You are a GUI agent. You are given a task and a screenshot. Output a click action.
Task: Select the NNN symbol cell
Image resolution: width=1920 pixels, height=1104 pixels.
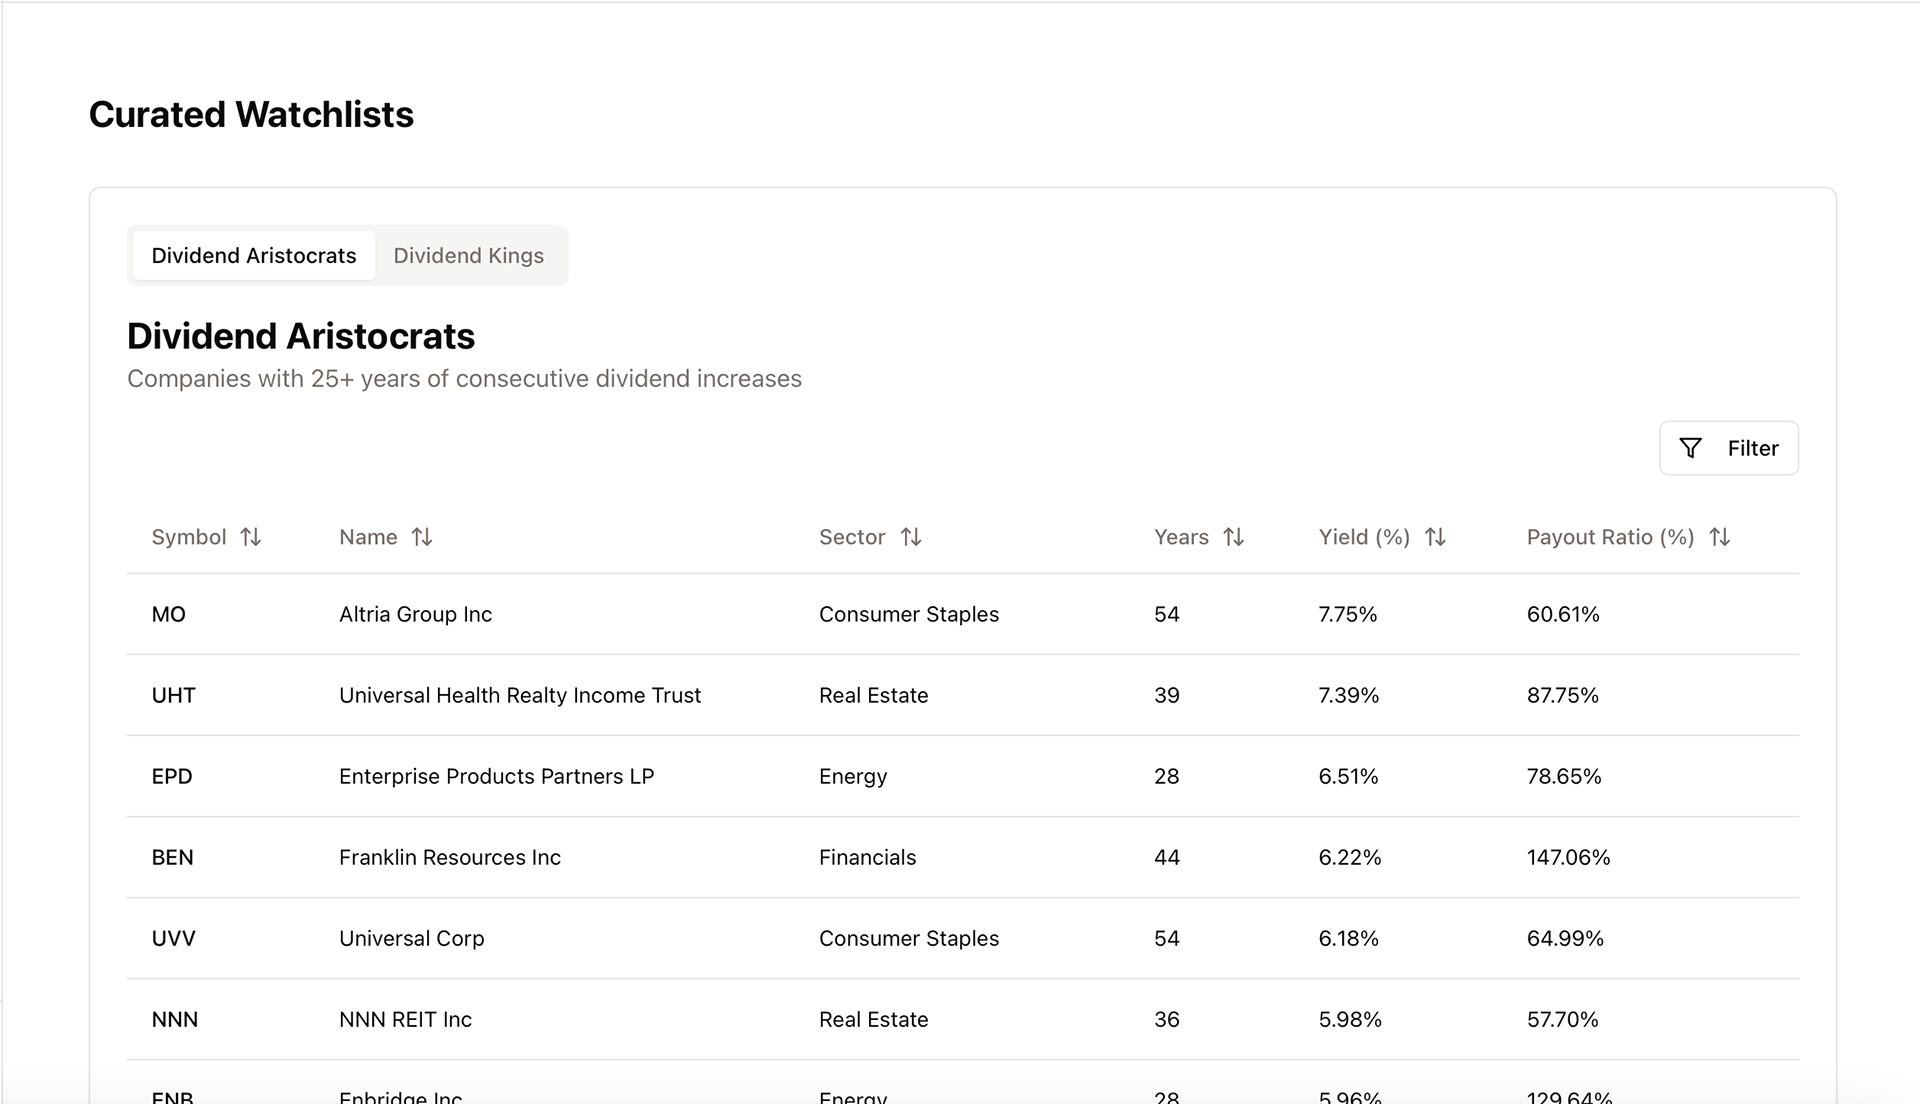pos(174,1019)
